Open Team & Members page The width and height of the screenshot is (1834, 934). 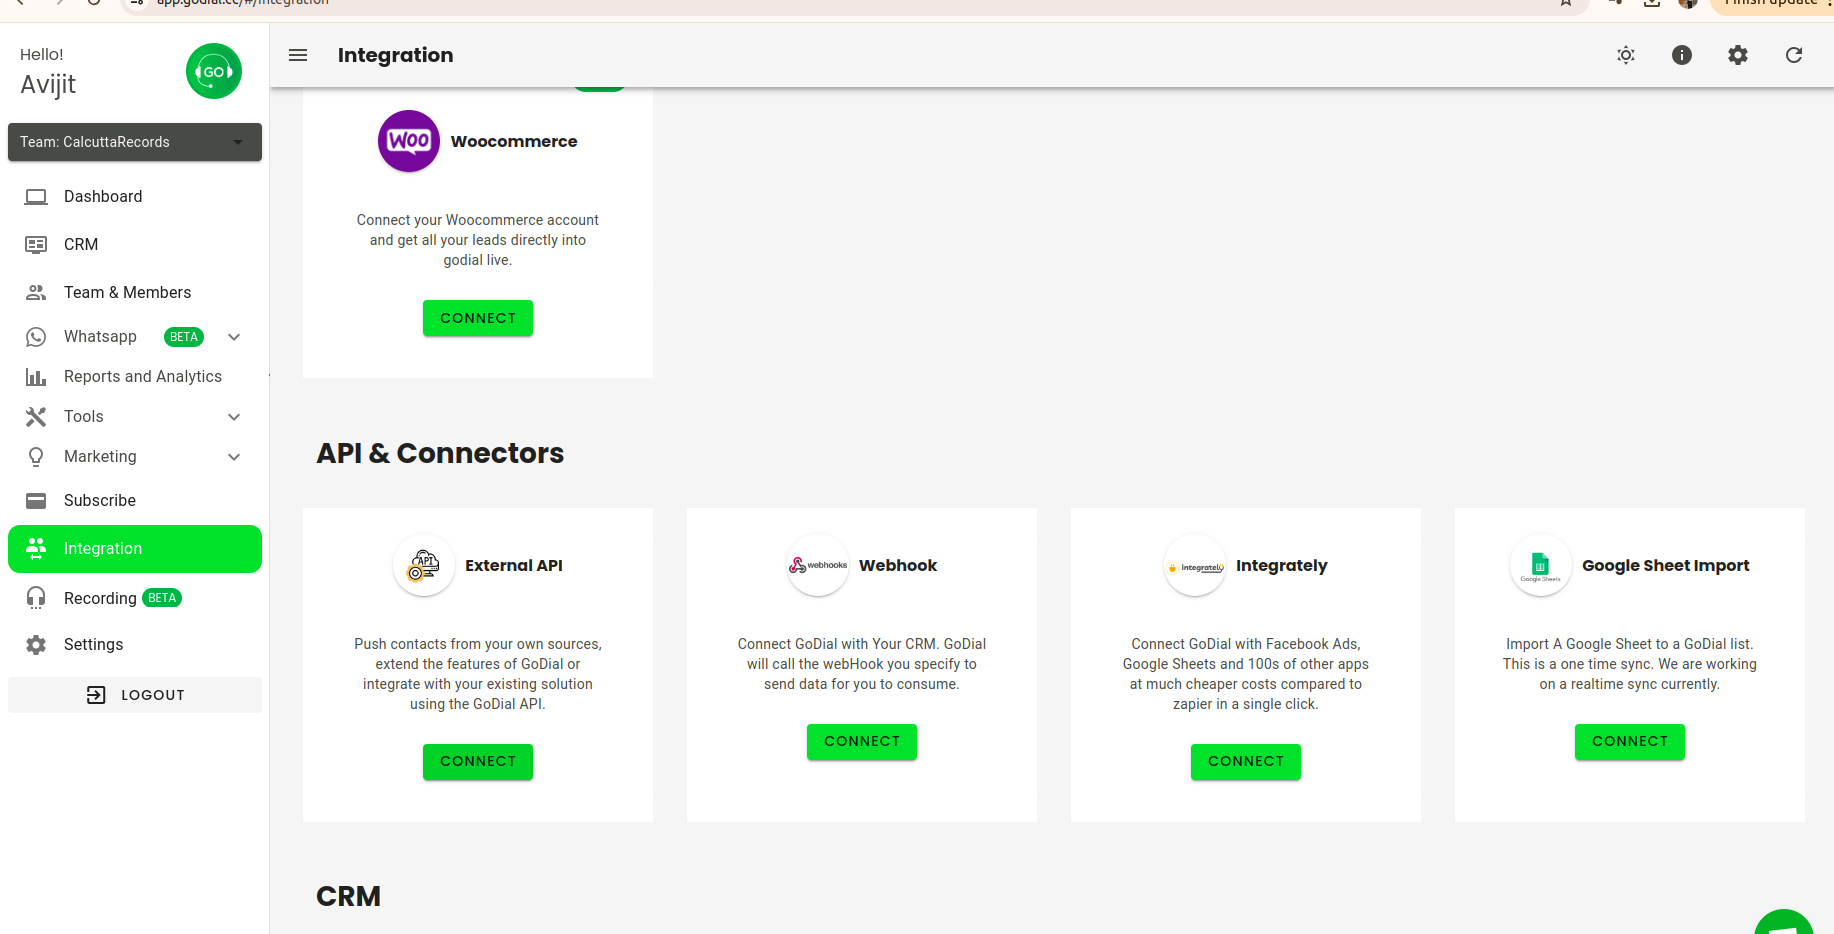135,293
